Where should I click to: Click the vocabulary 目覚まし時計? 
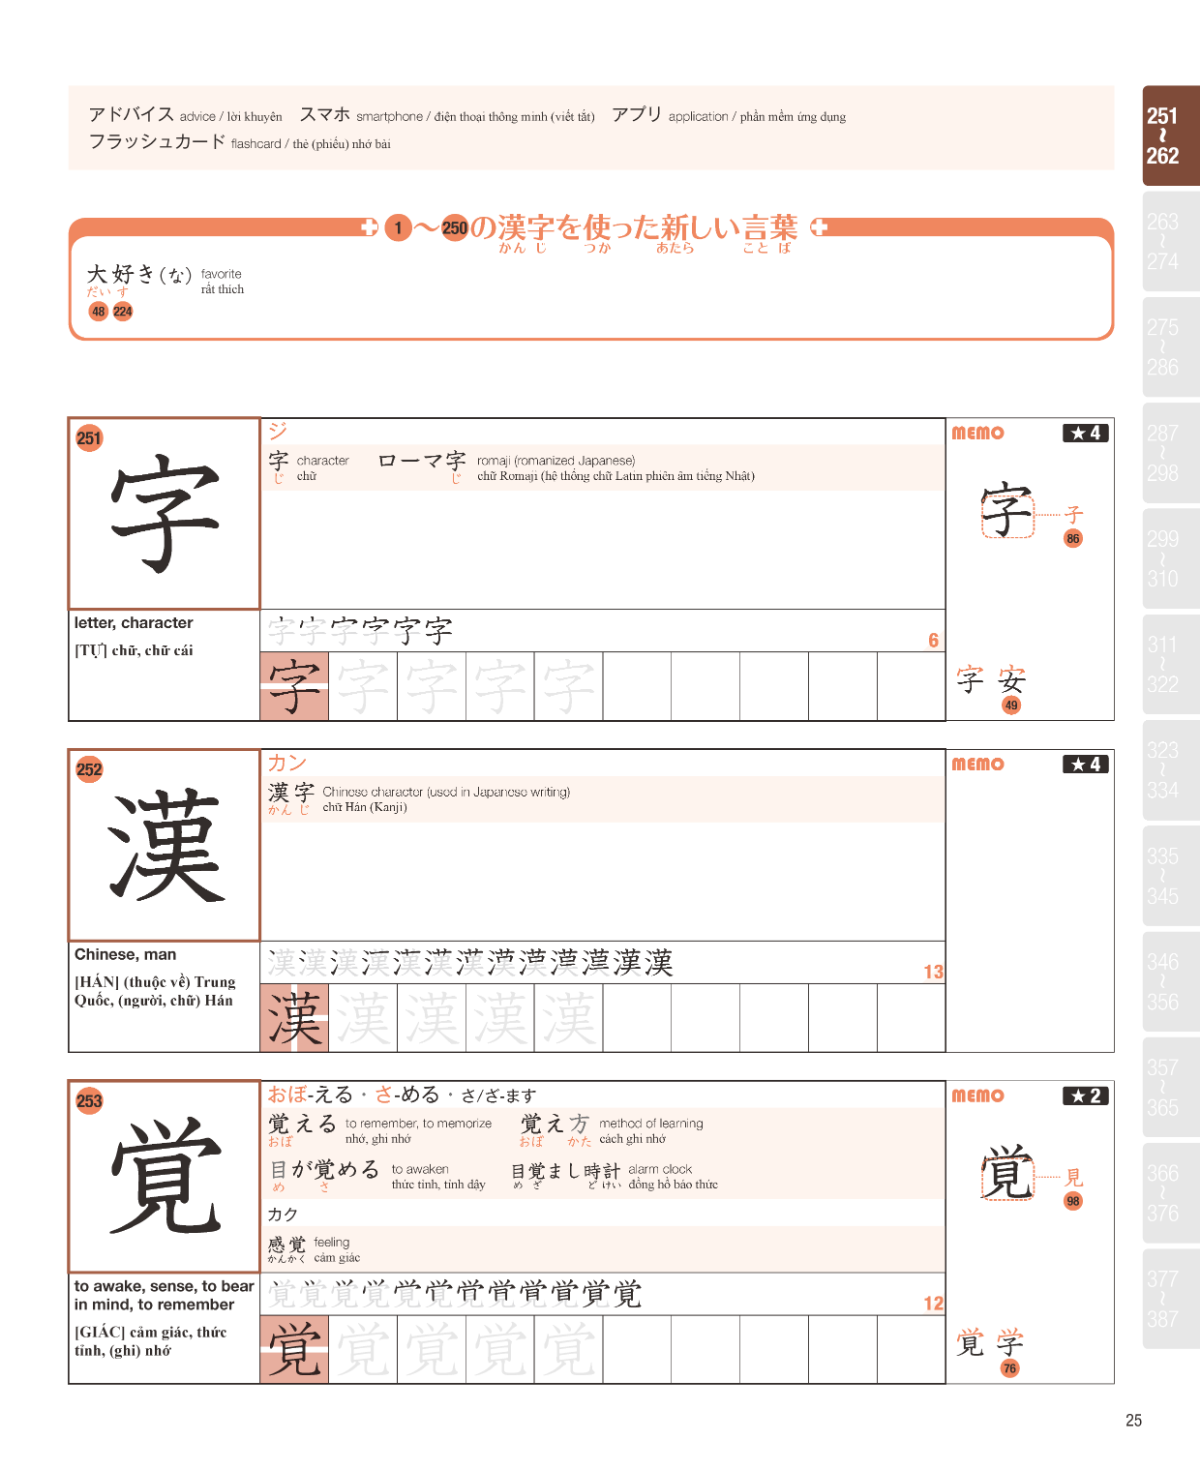coord(566,1171)
